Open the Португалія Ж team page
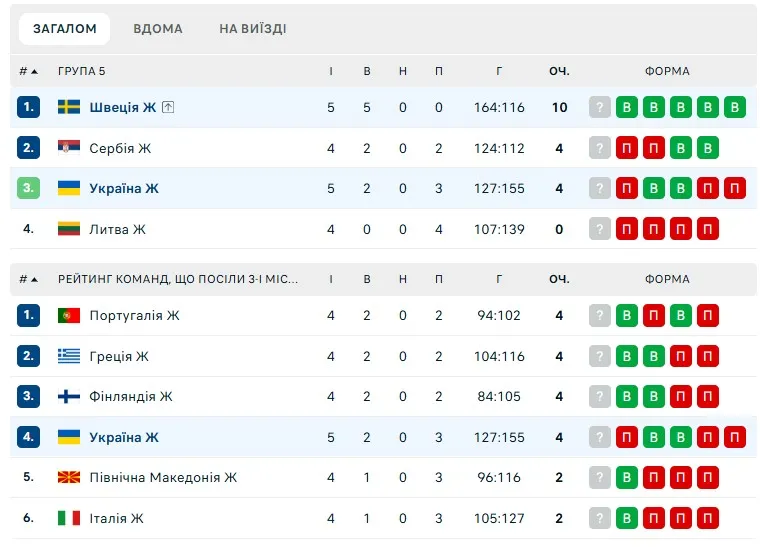 [x=134, y=316]
